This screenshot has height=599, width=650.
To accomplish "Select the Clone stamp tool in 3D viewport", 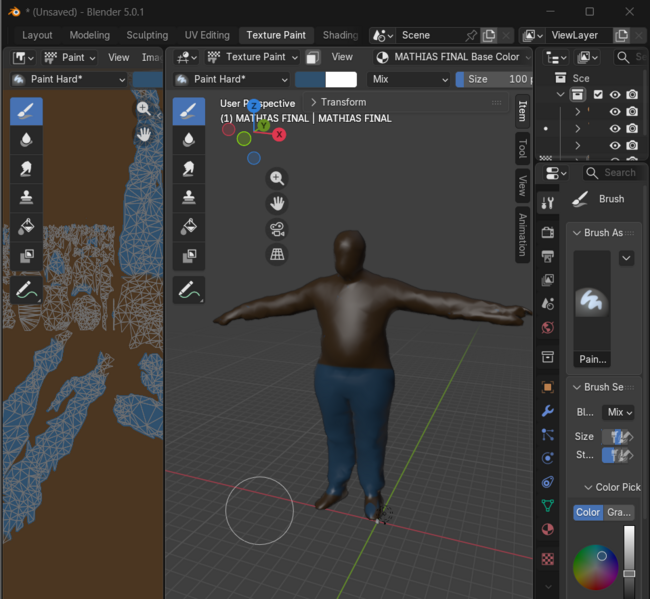I will pos(189,198).
